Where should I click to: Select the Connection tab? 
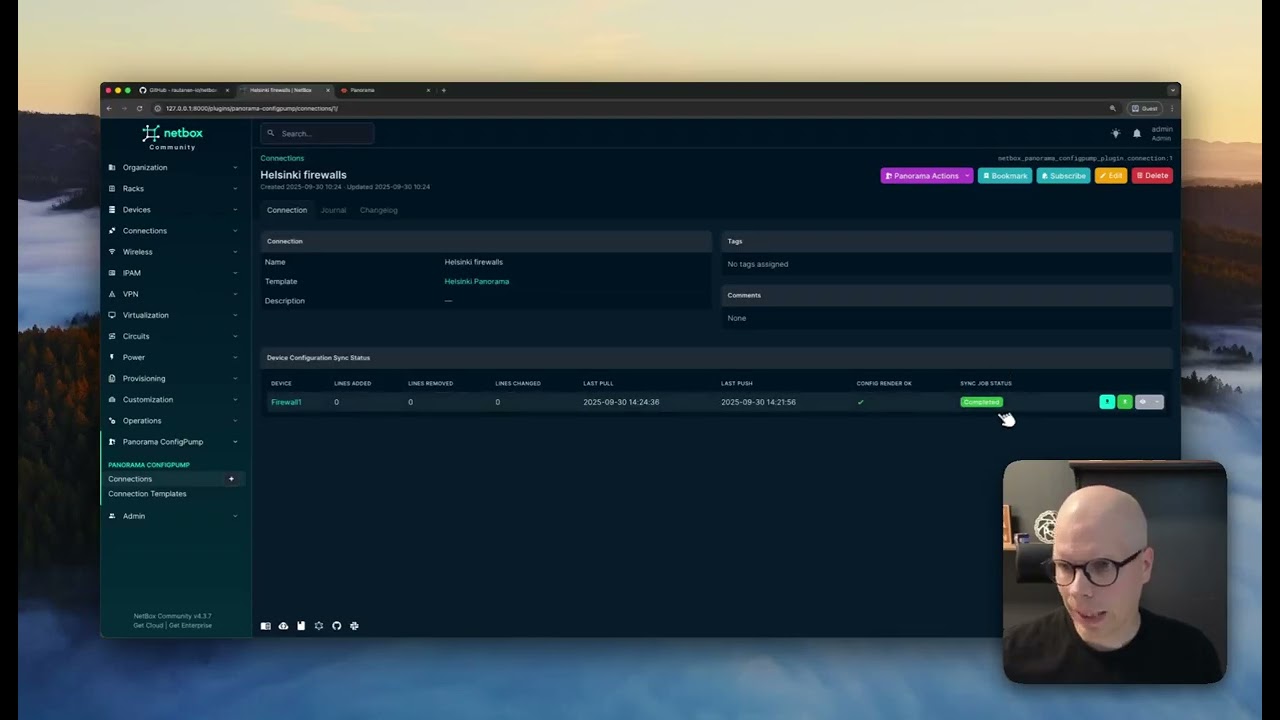[287, 210]
